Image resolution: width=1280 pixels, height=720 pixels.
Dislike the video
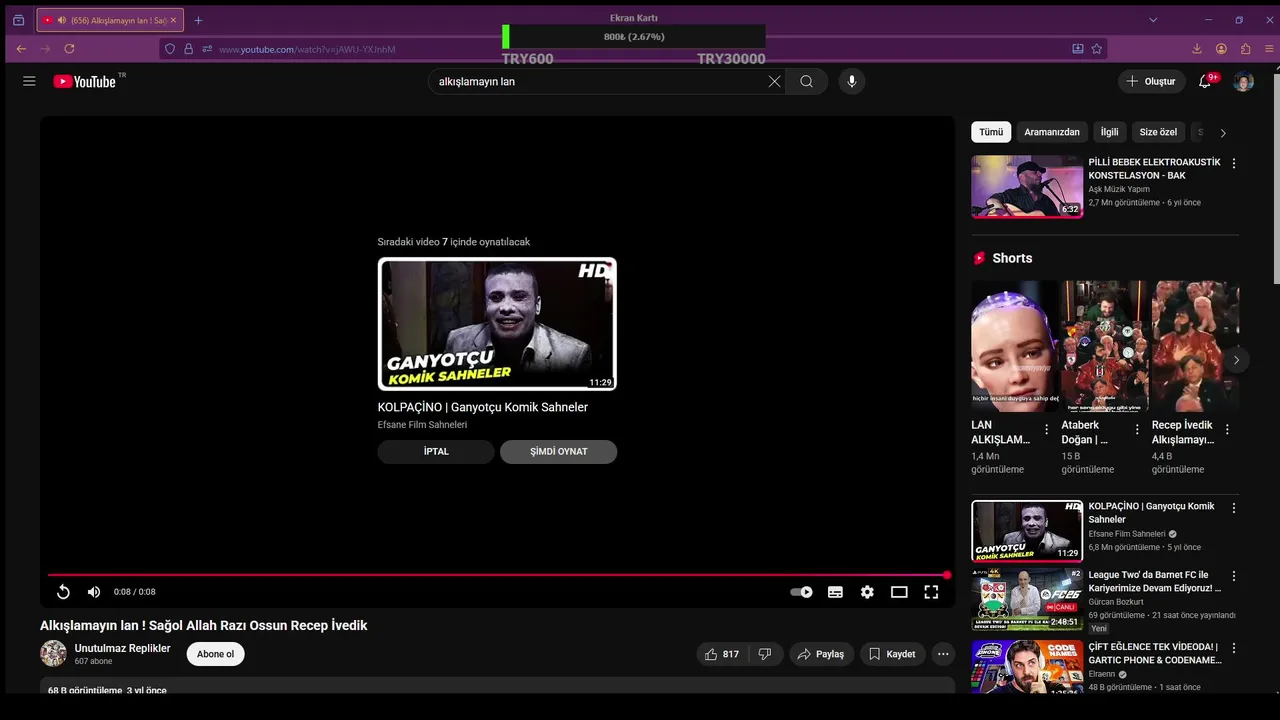pyautogui.click(x=765, y=654)
